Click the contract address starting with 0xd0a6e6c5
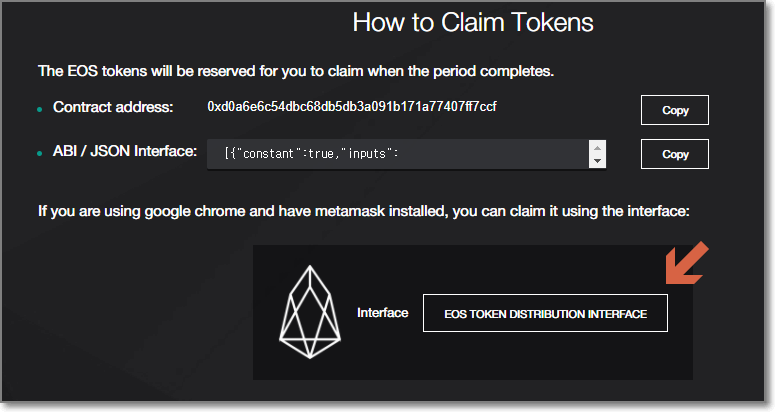Viewport: 775px width, 412px height. (365, 106)
